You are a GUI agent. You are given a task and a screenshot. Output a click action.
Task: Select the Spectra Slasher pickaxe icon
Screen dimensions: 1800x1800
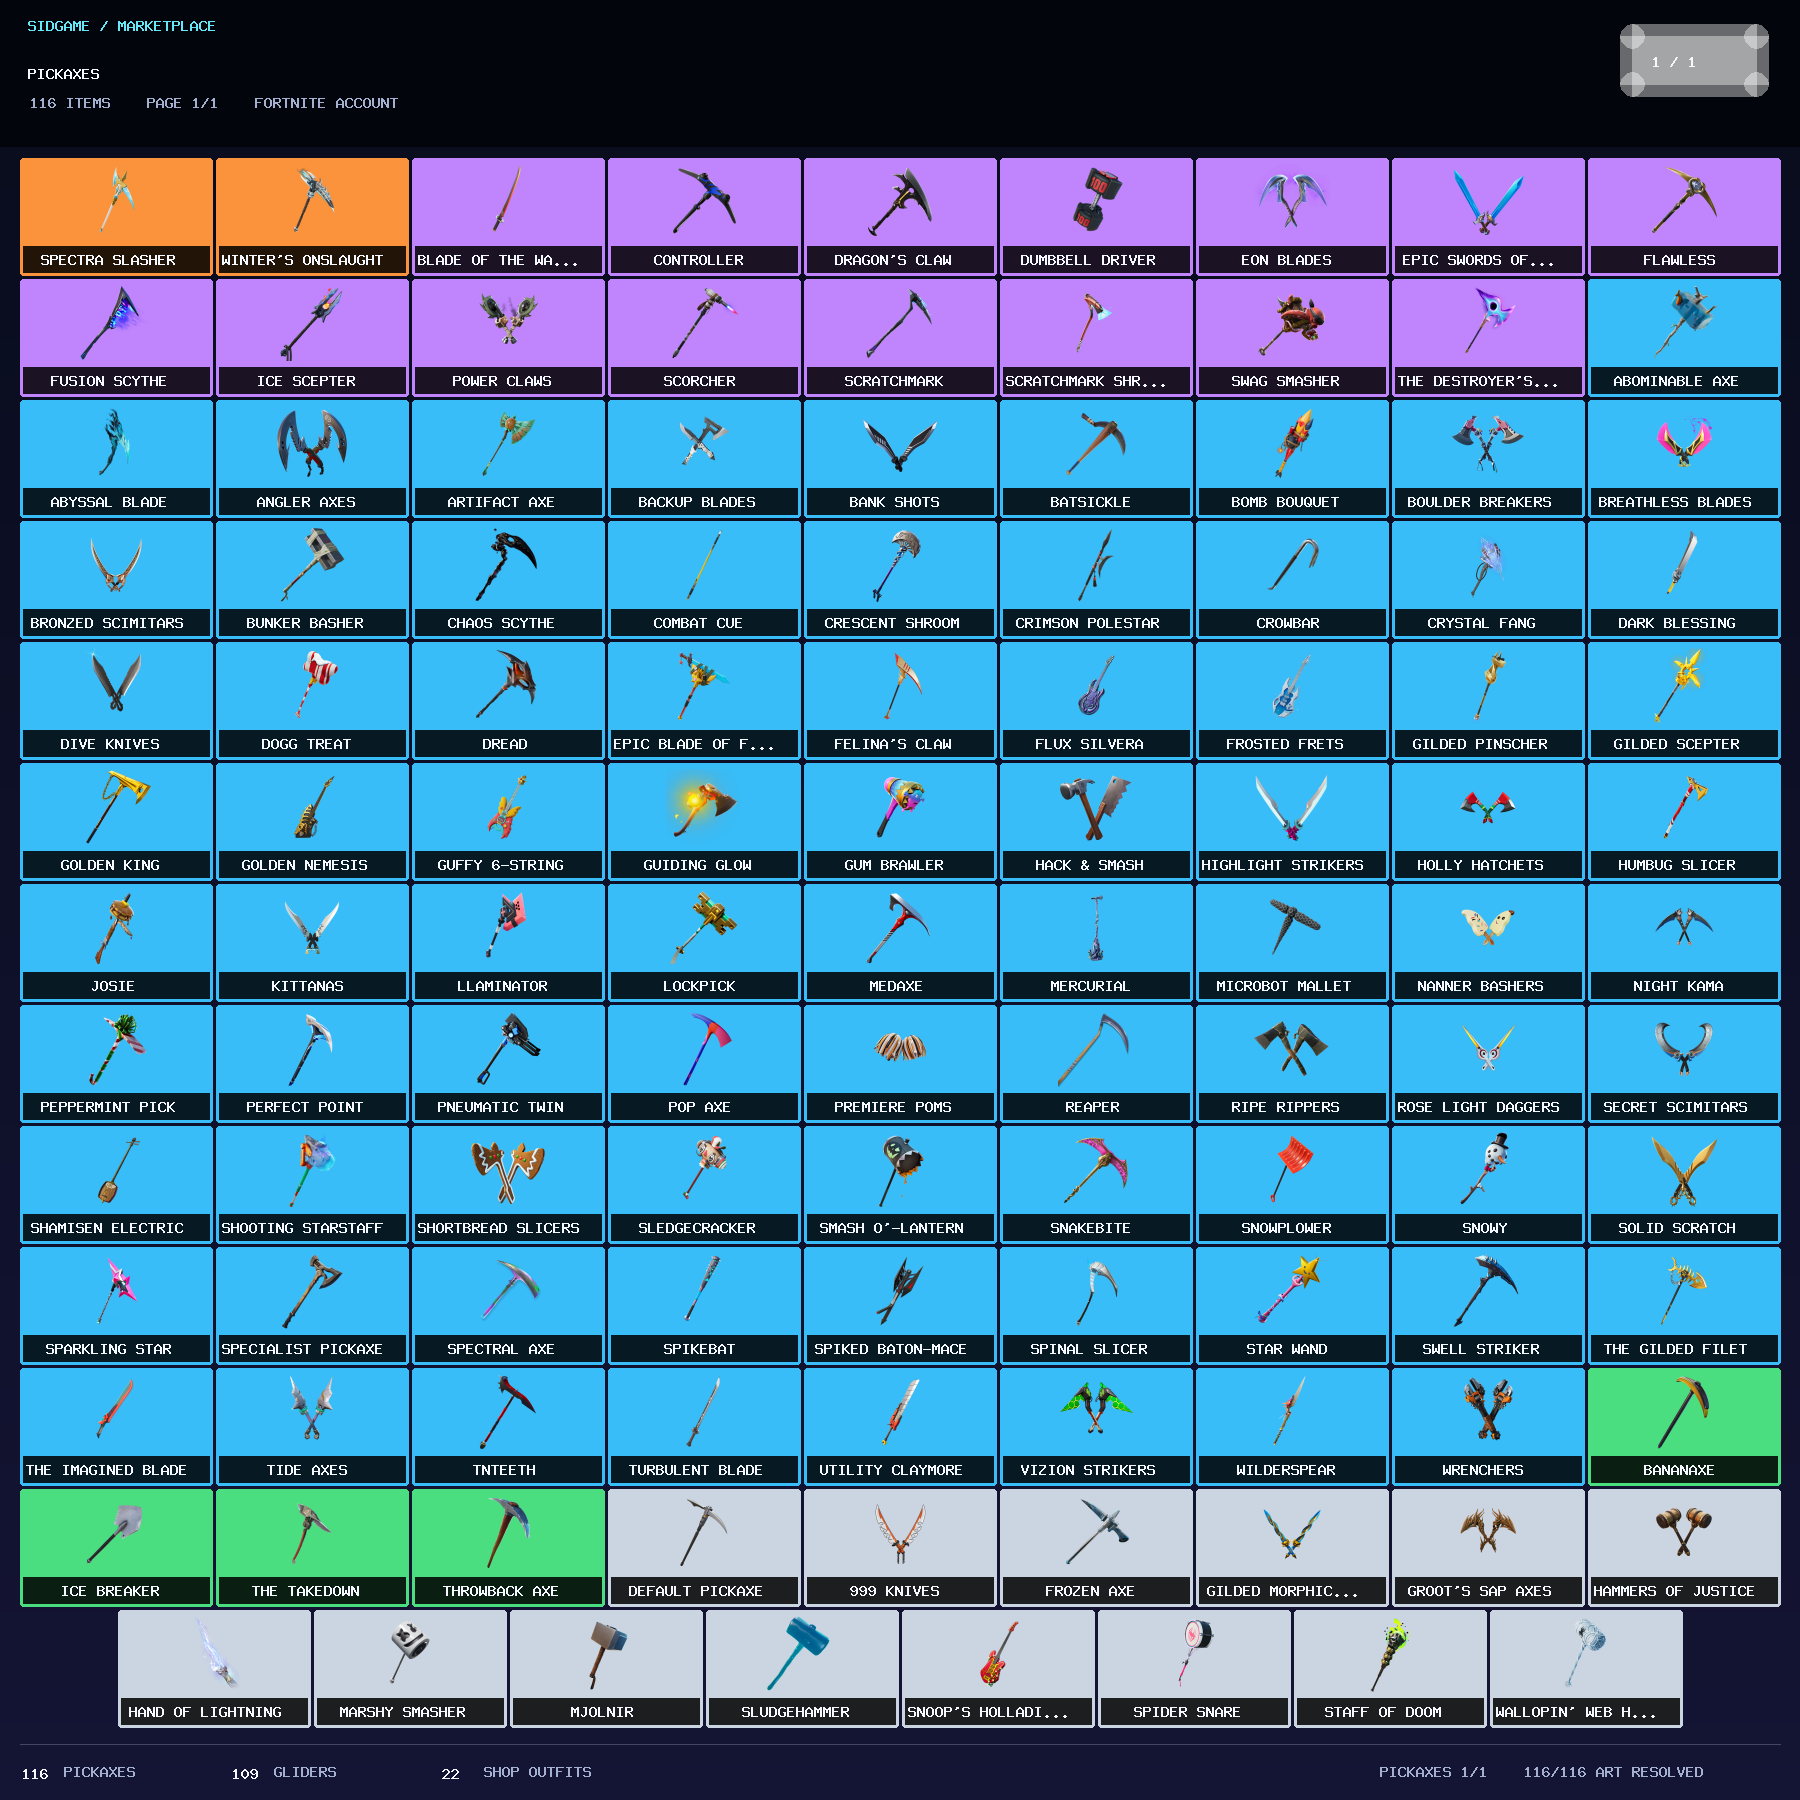pos(117,200)
